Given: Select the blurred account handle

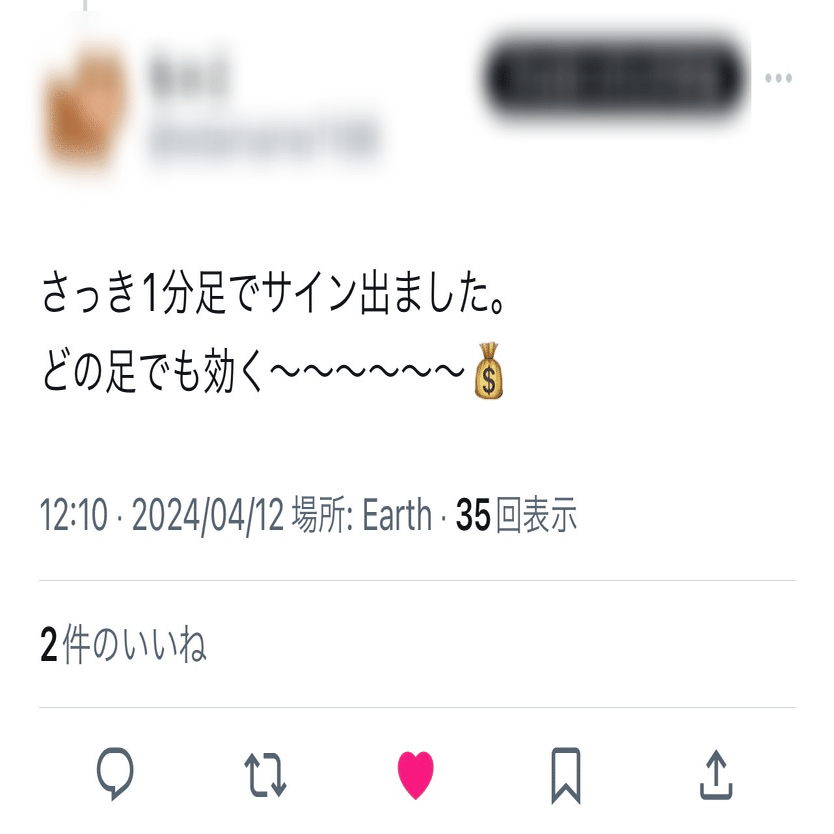Looking at the screenshot, I should click(x=265, y=136).
